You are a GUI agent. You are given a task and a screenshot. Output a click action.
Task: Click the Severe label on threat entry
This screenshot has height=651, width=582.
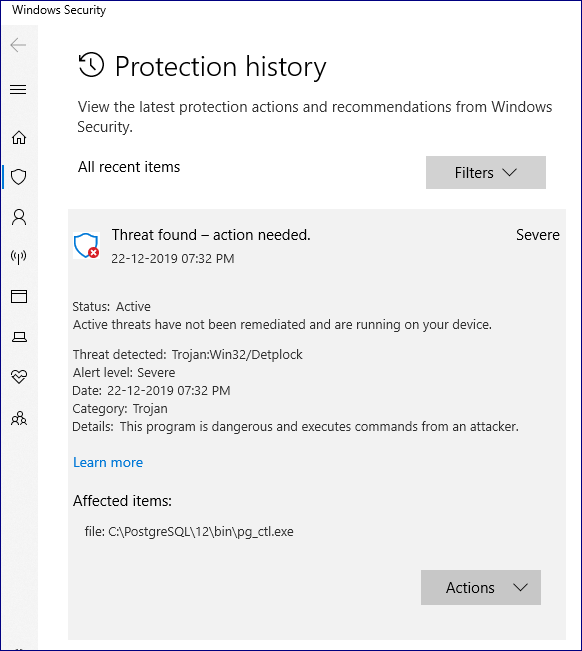pyautogui.click(x=538, y=235)
